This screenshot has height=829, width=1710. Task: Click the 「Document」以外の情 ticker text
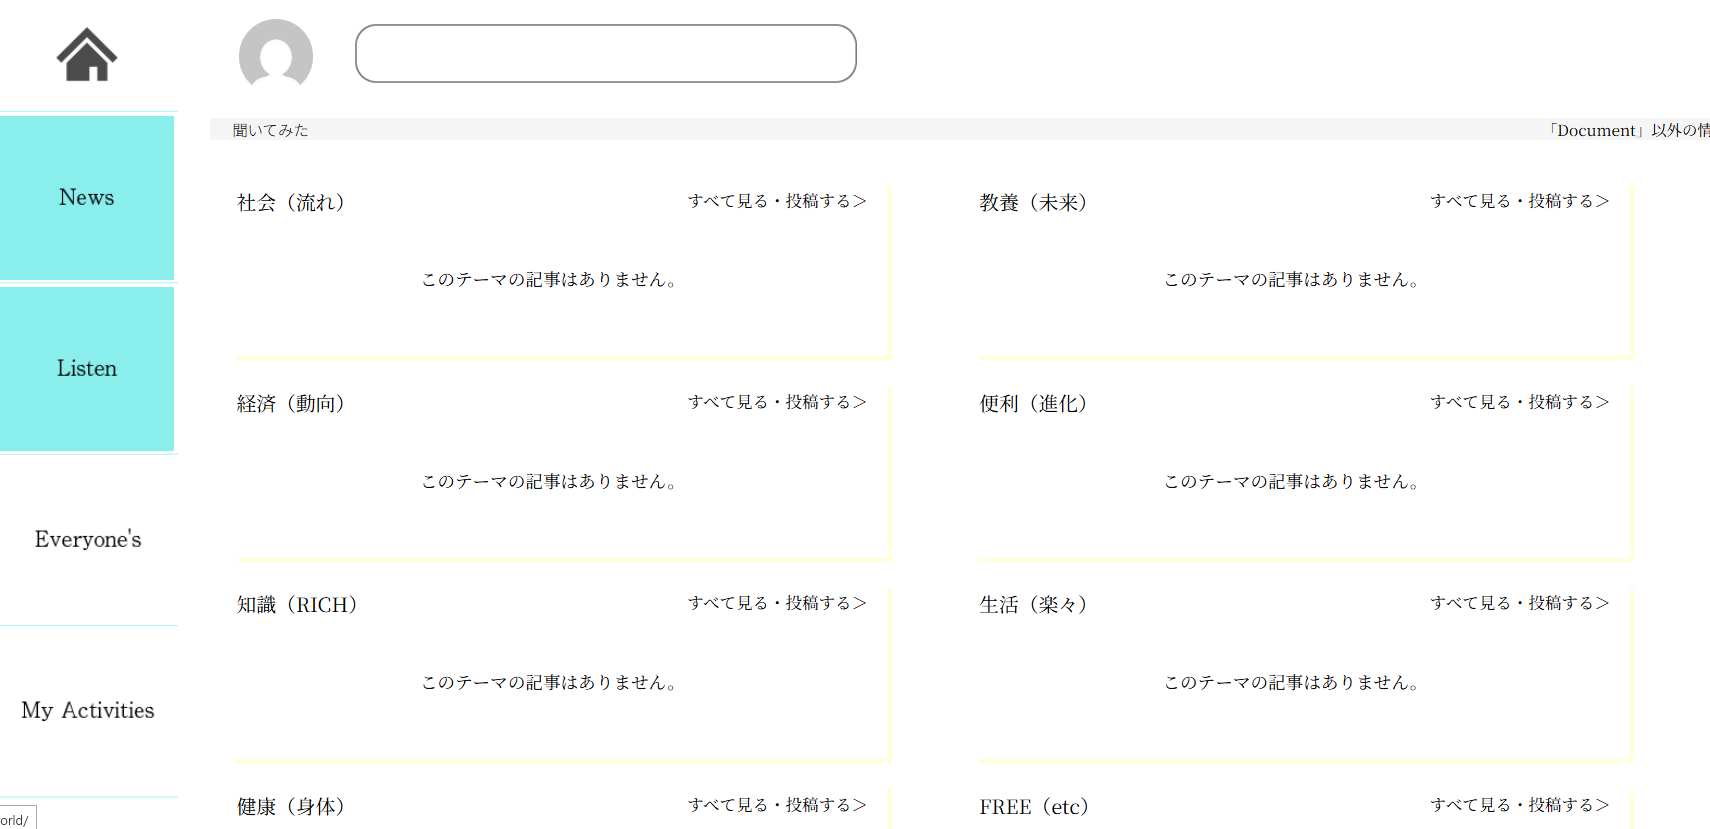[x=1628, y=130]
